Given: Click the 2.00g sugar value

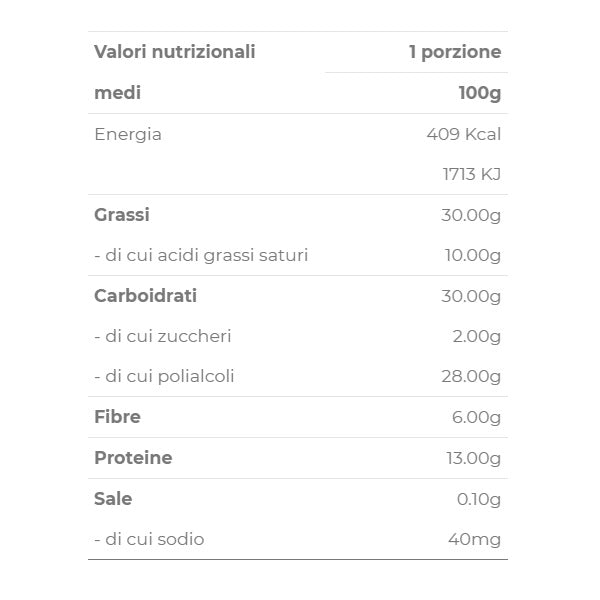Looking at the screenshot, I should (476, 336).
